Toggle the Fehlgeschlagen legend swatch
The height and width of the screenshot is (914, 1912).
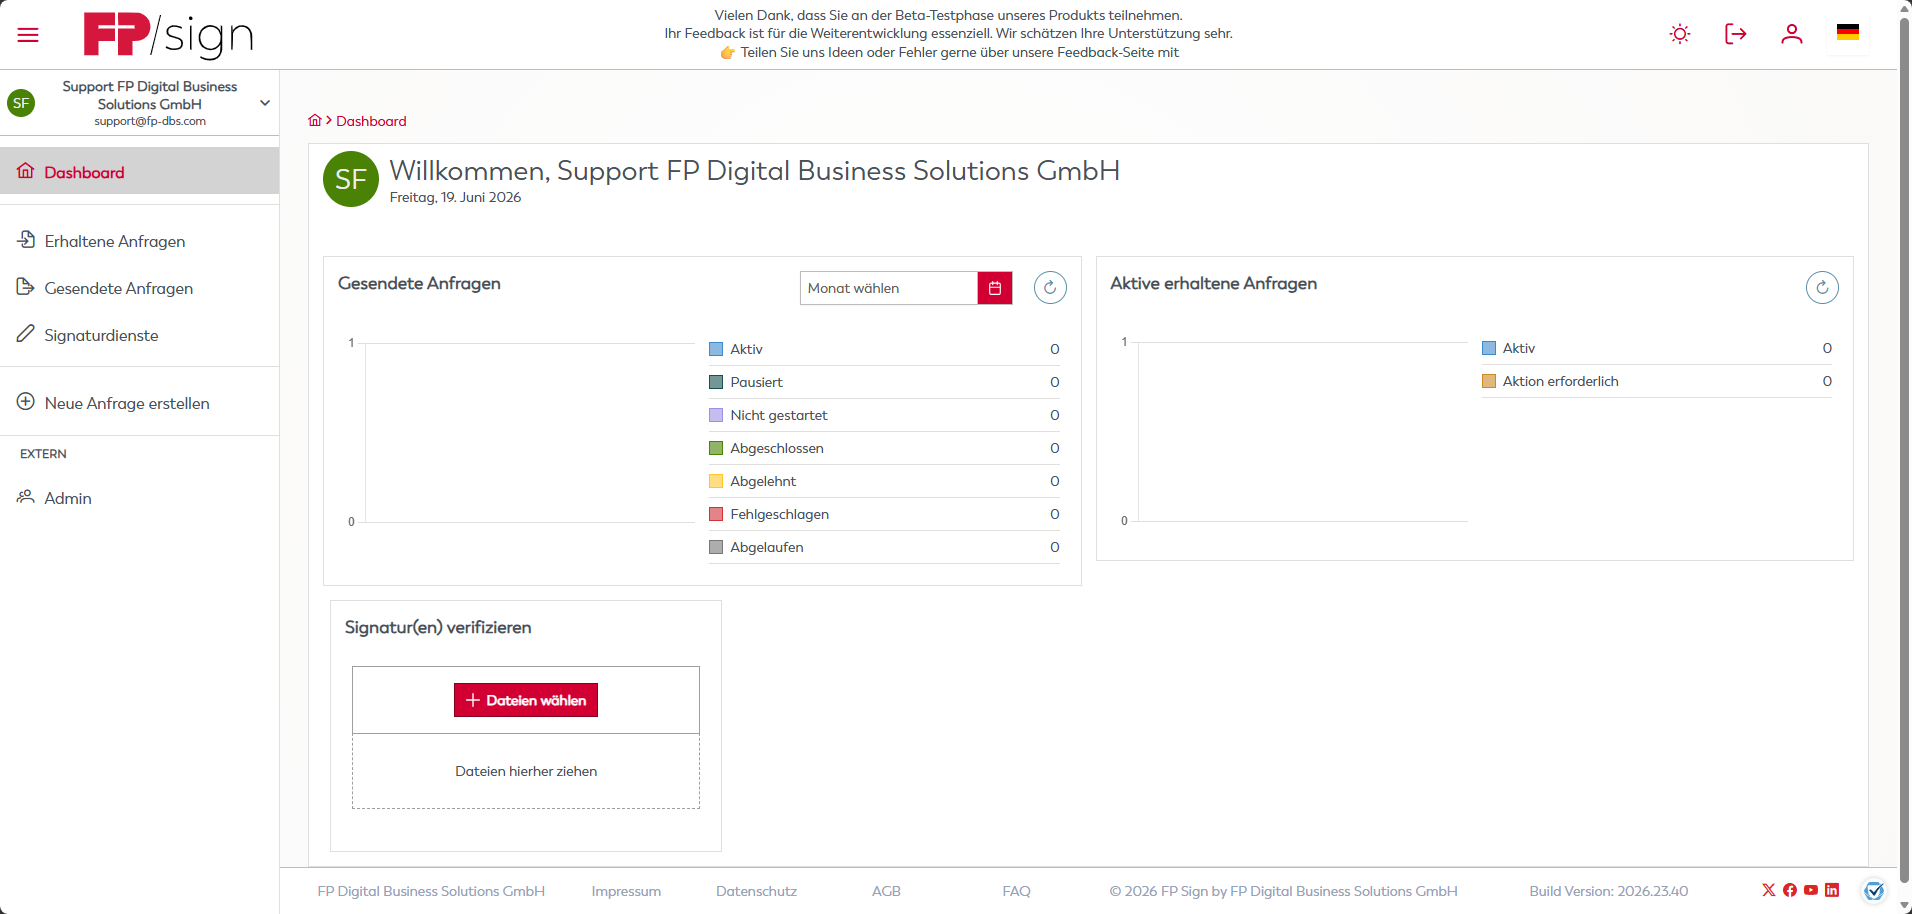(716, 514)
